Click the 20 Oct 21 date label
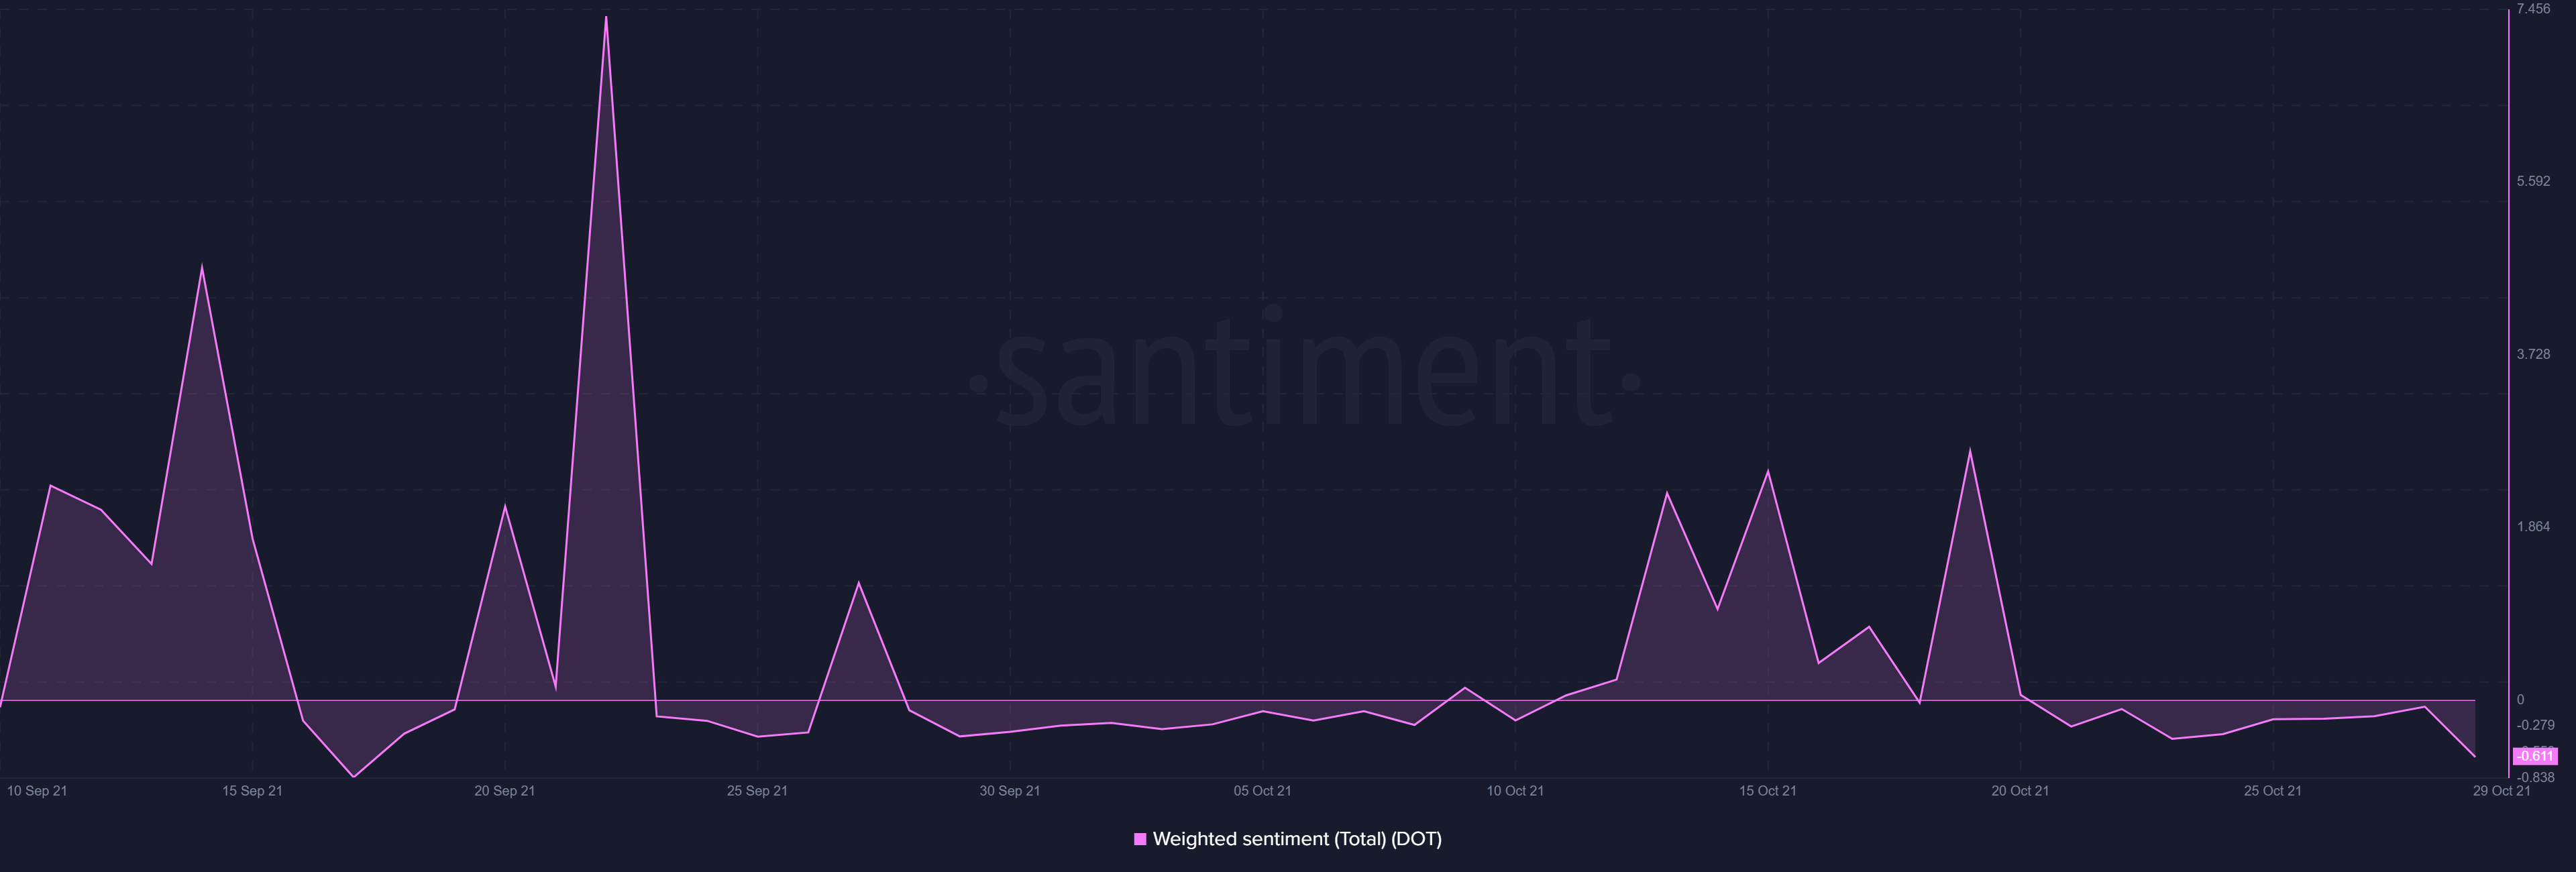 (x=2020, y=791)
